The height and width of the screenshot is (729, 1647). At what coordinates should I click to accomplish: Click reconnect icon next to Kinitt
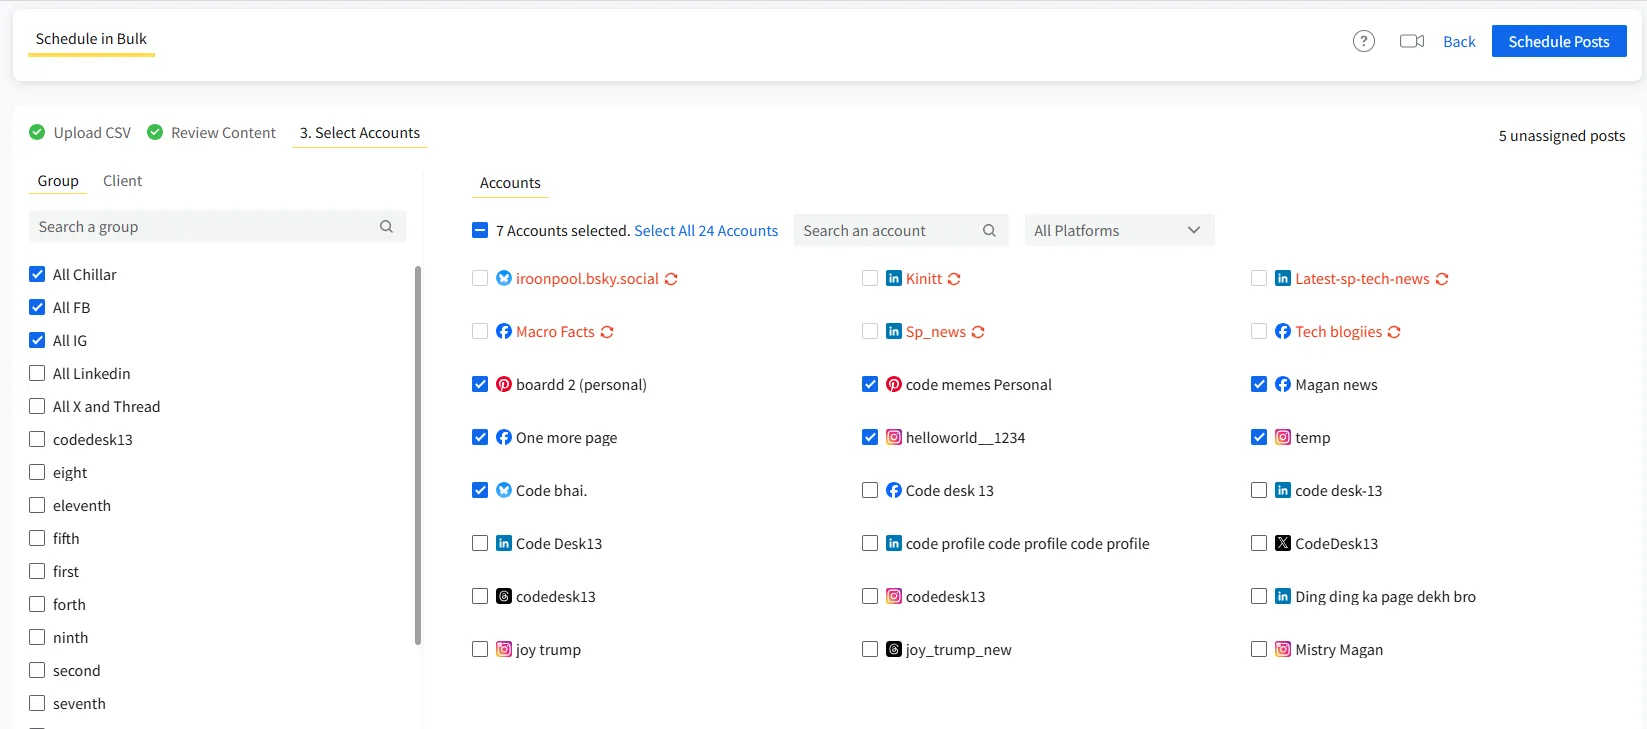954,279
